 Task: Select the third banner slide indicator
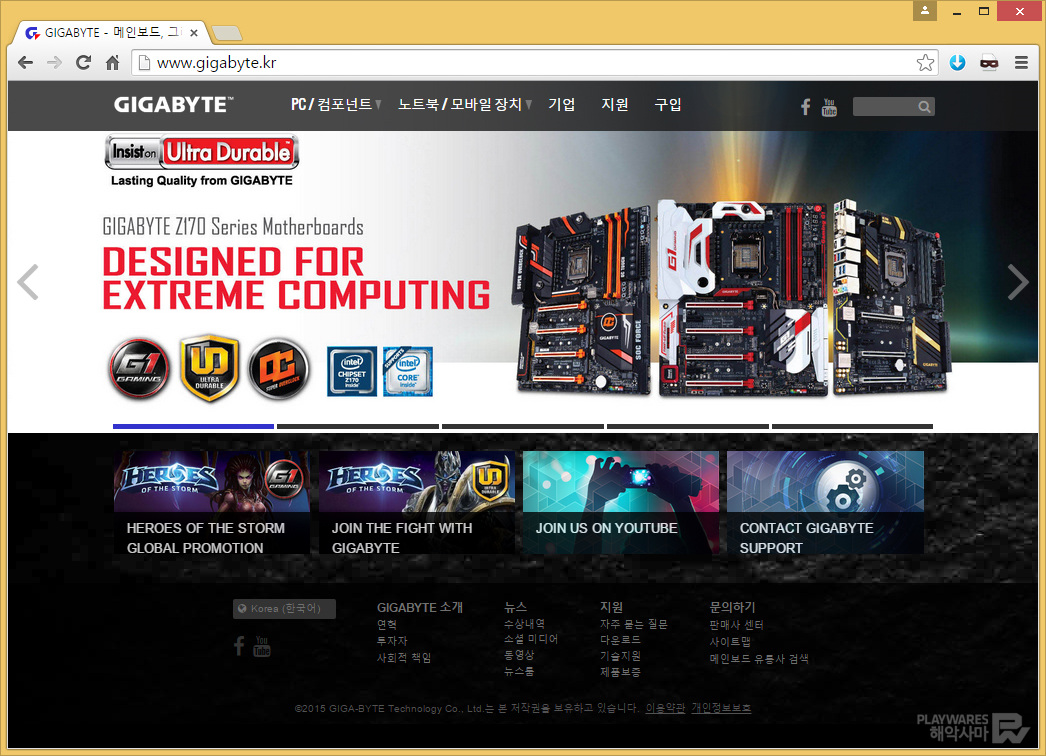[x=523, y=426]
